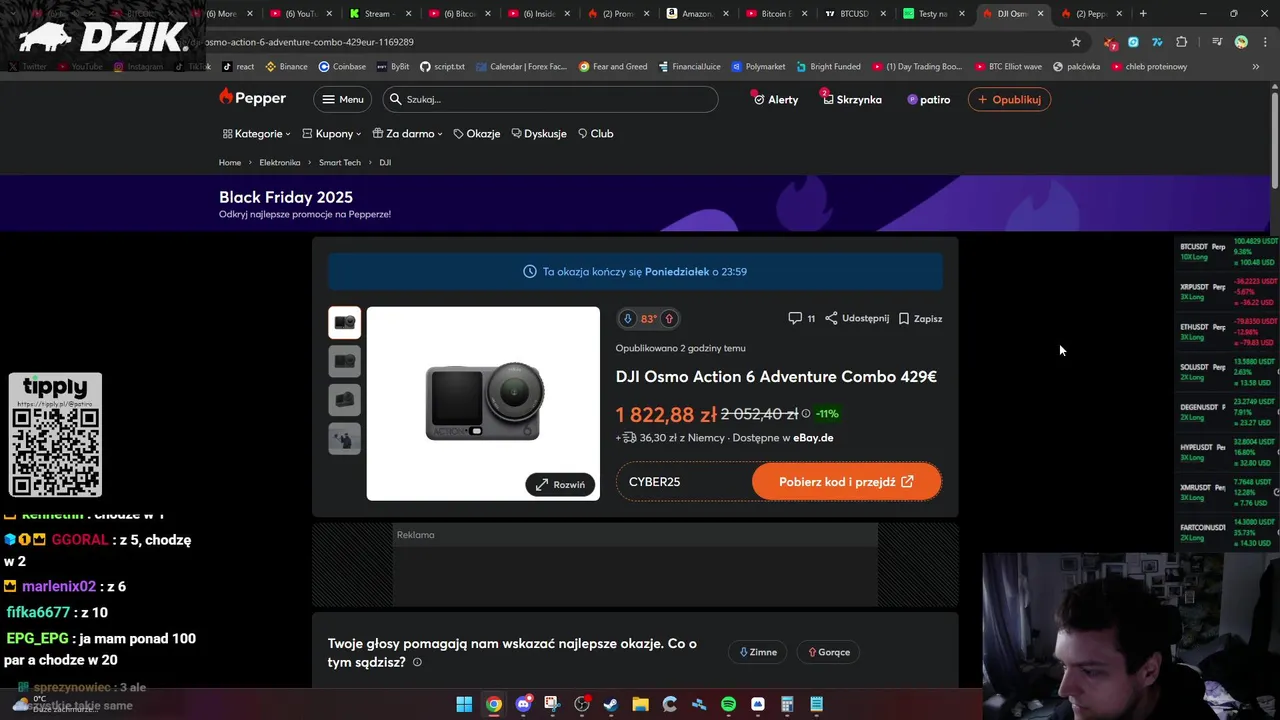Bookmark this page with the star icon
This screenshot has width=1280, height=720.
tap(1076, 42)
